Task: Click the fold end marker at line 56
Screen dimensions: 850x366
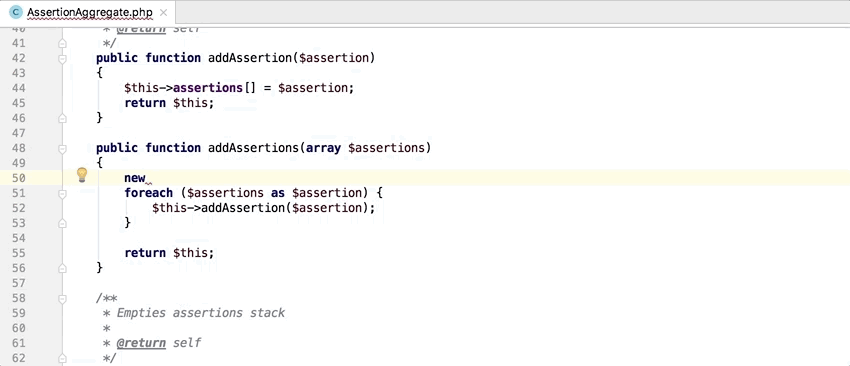Action: coord(62,268)
